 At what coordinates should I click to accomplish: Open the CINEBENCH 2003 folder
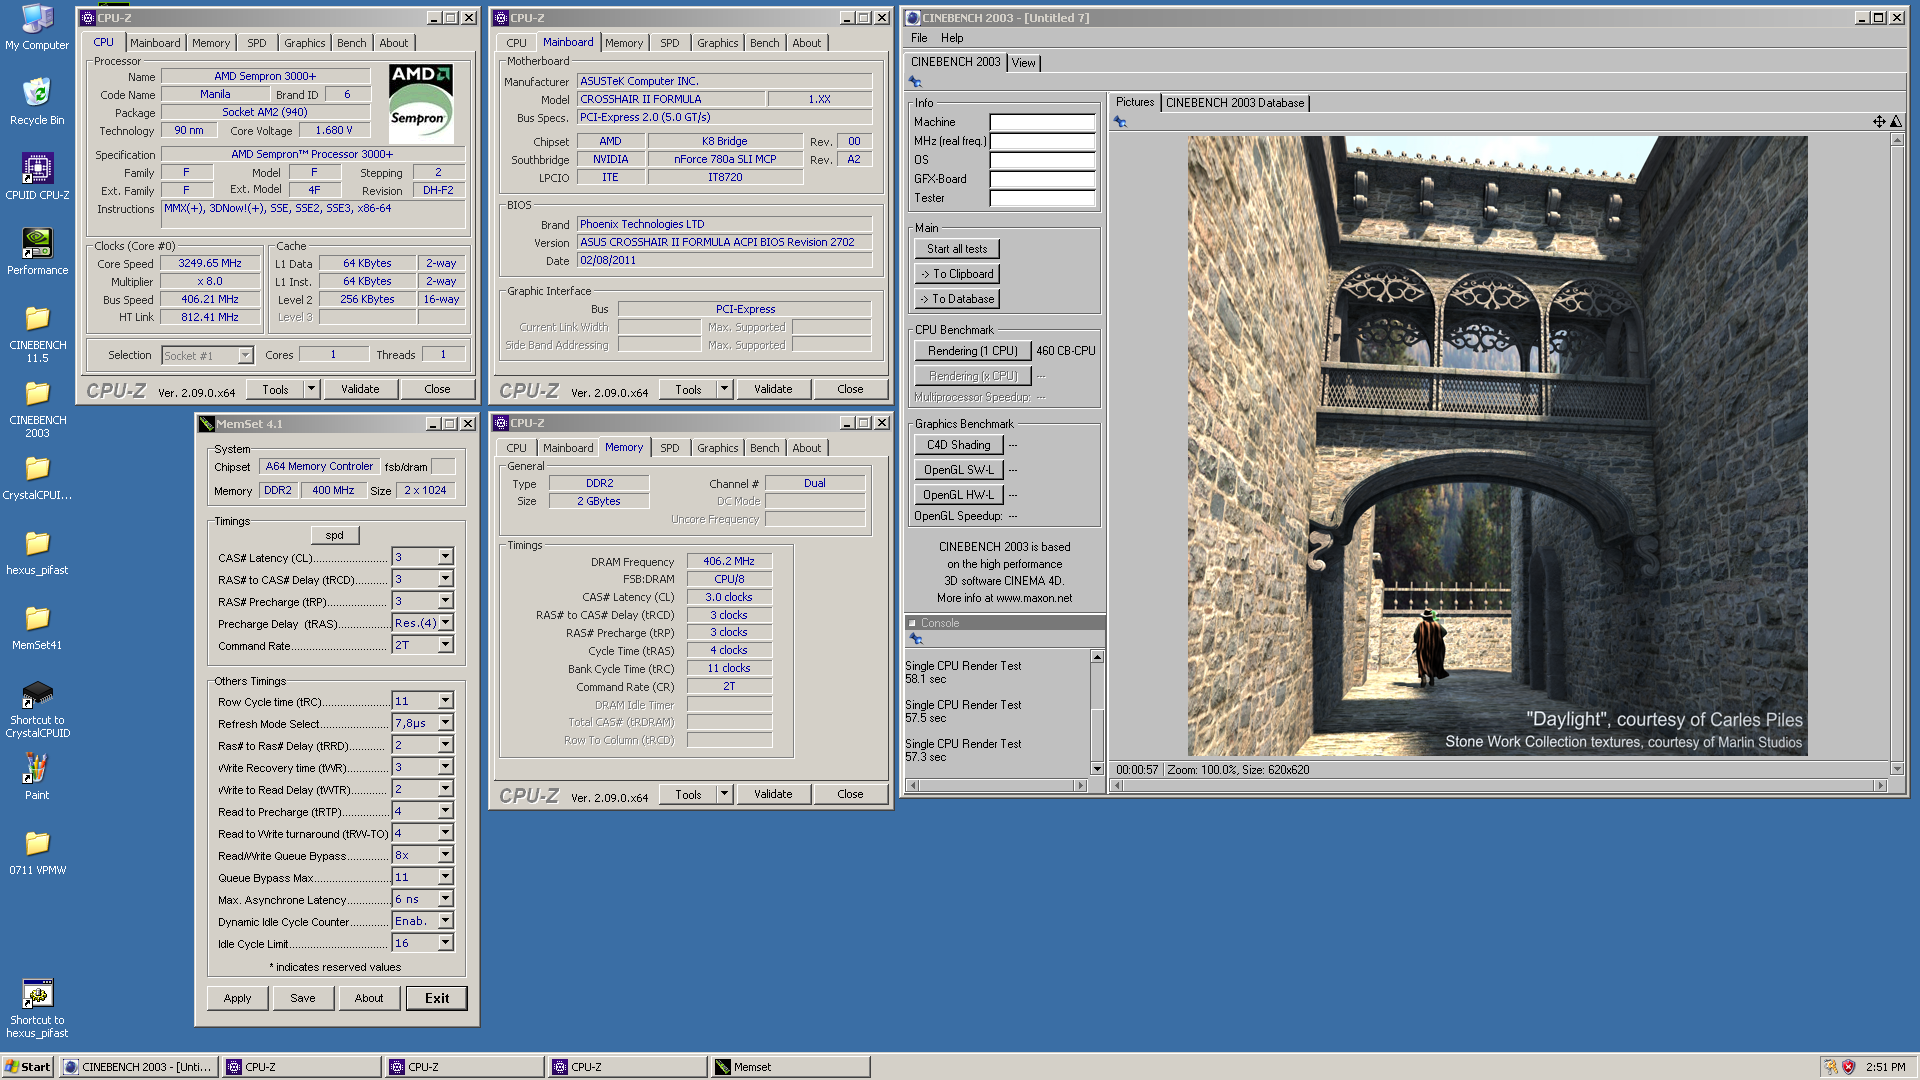pos(37,407)
